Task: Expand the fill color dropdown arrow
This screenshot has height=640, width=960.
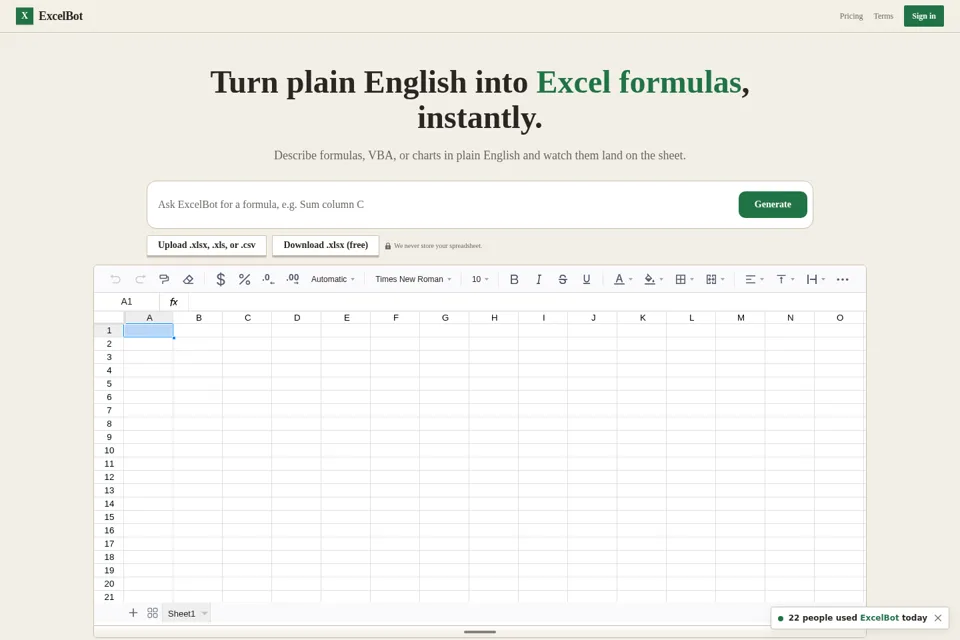Action: pos(661,279)
